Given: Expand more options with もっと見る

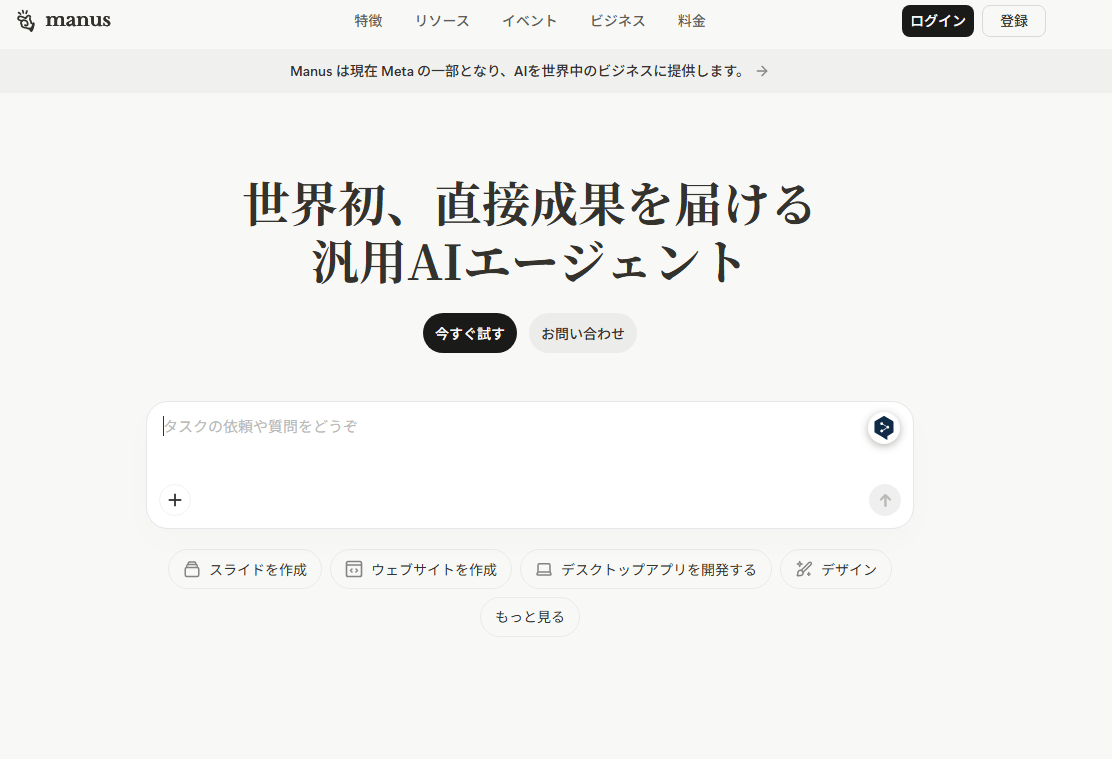Looking at the screenshot, I should click(530, 617).
